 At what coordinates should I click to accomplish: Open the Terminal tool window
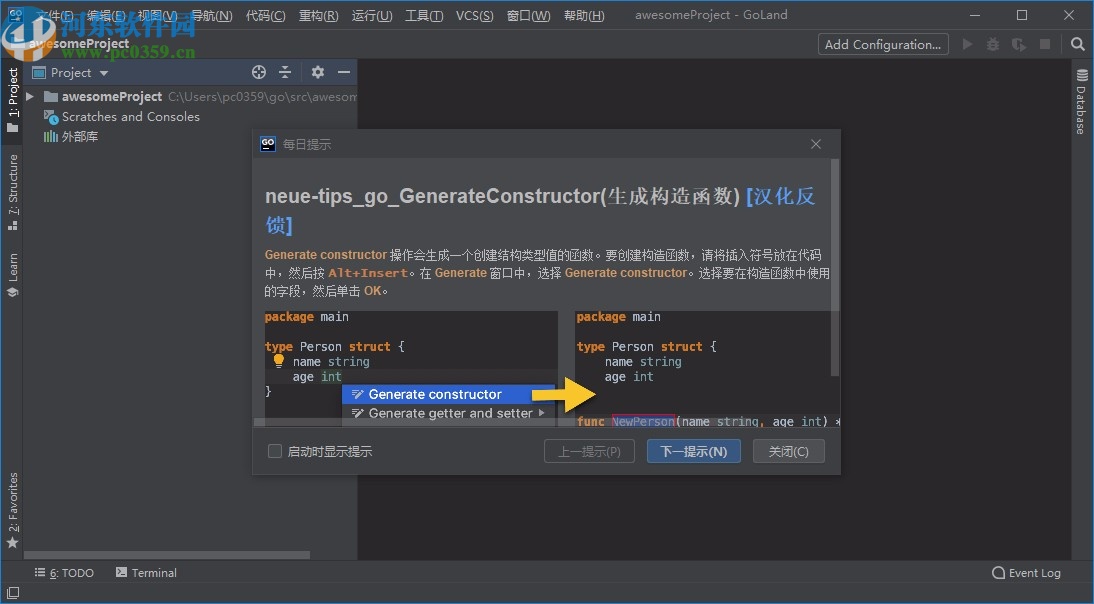(x=146, y=572)
